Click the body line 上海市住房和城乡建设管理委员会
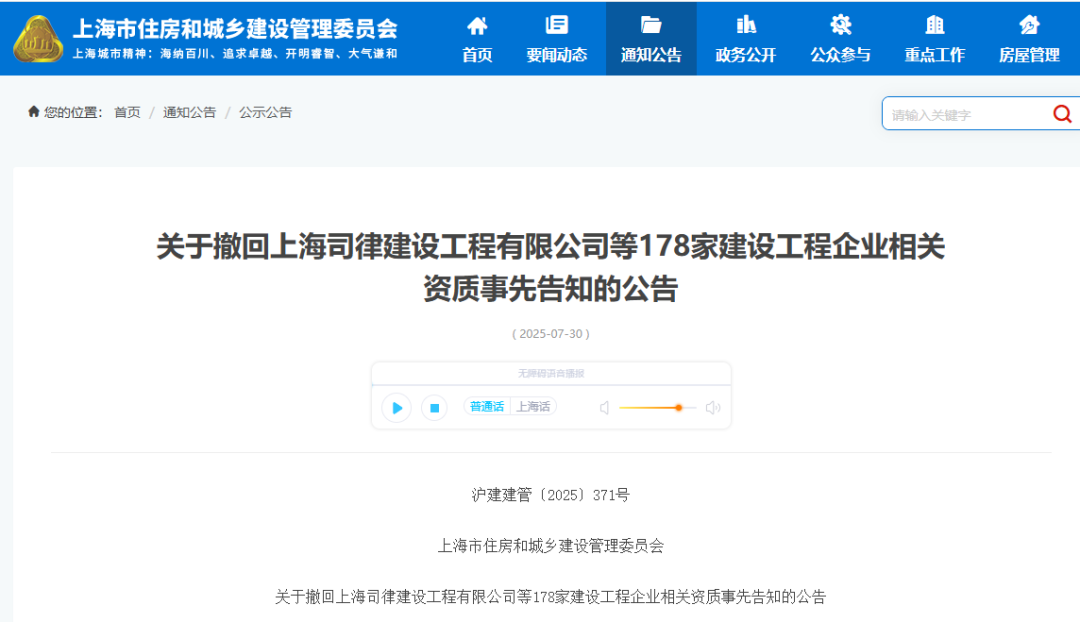 [551, 546]
